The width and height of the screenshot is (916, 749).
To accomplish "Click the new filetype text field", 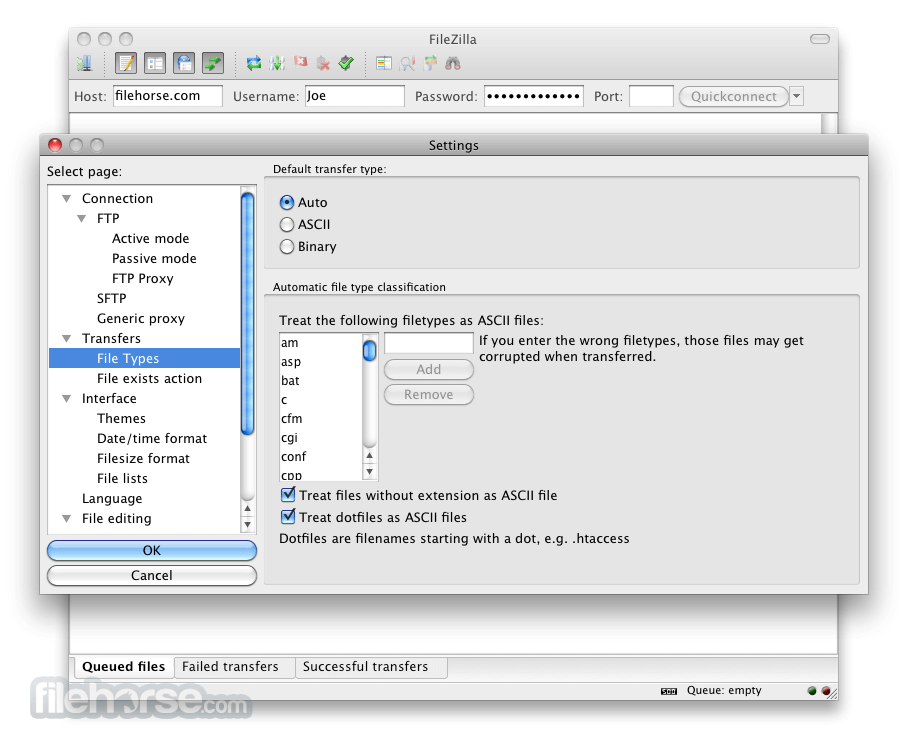I will [x=429, y=343].
